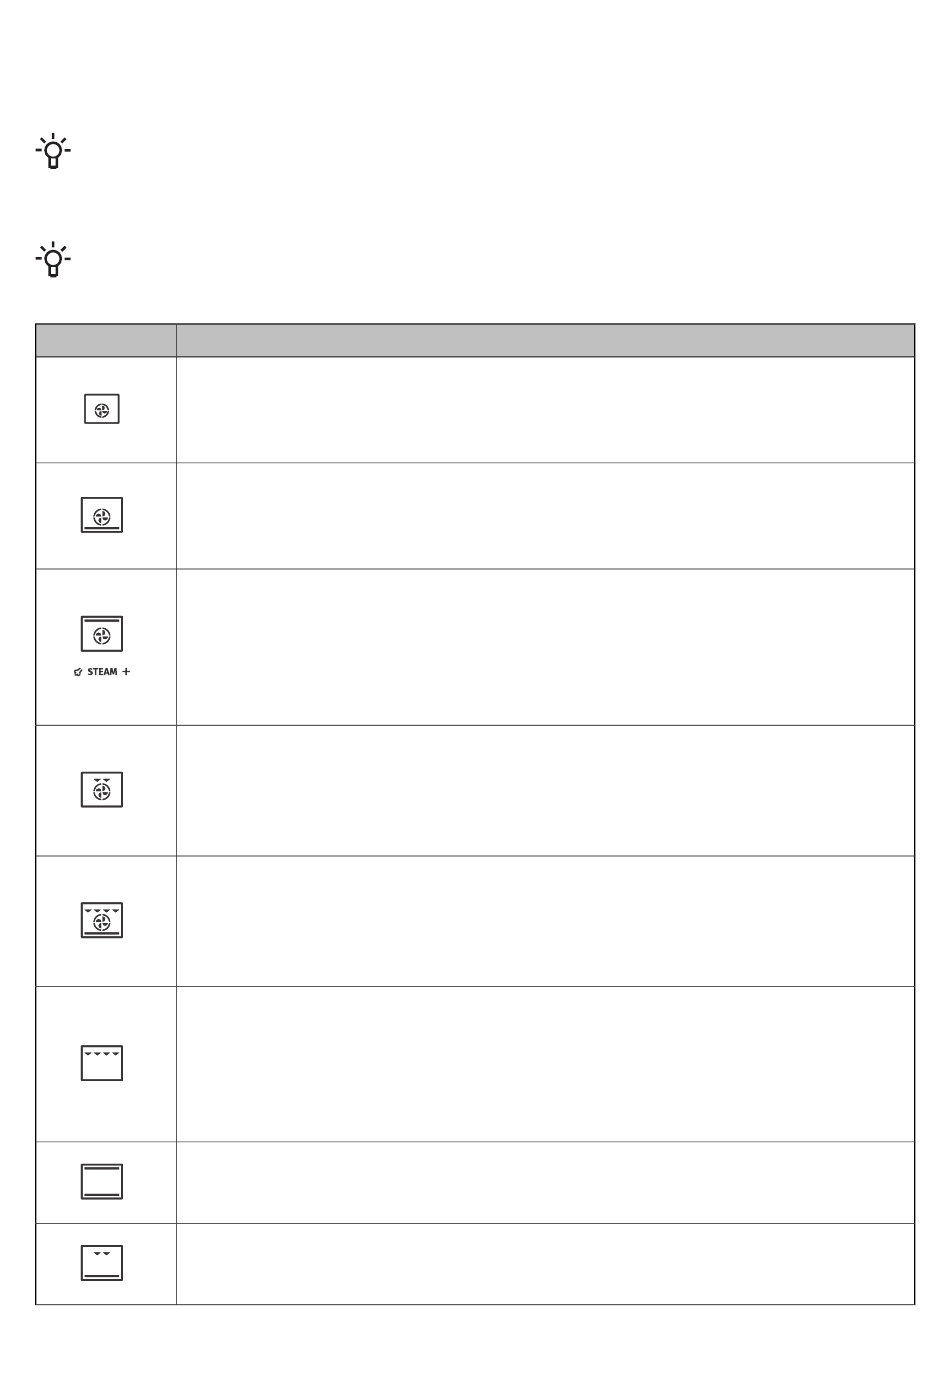Select the fan-only oven icon in first row

(x=102, y=410)
